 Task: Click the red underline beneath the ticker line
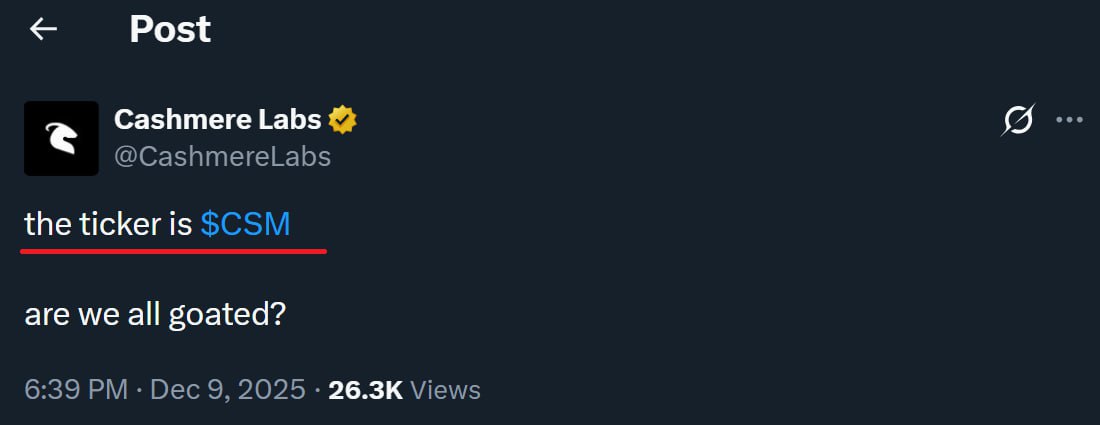click(175, 251)
